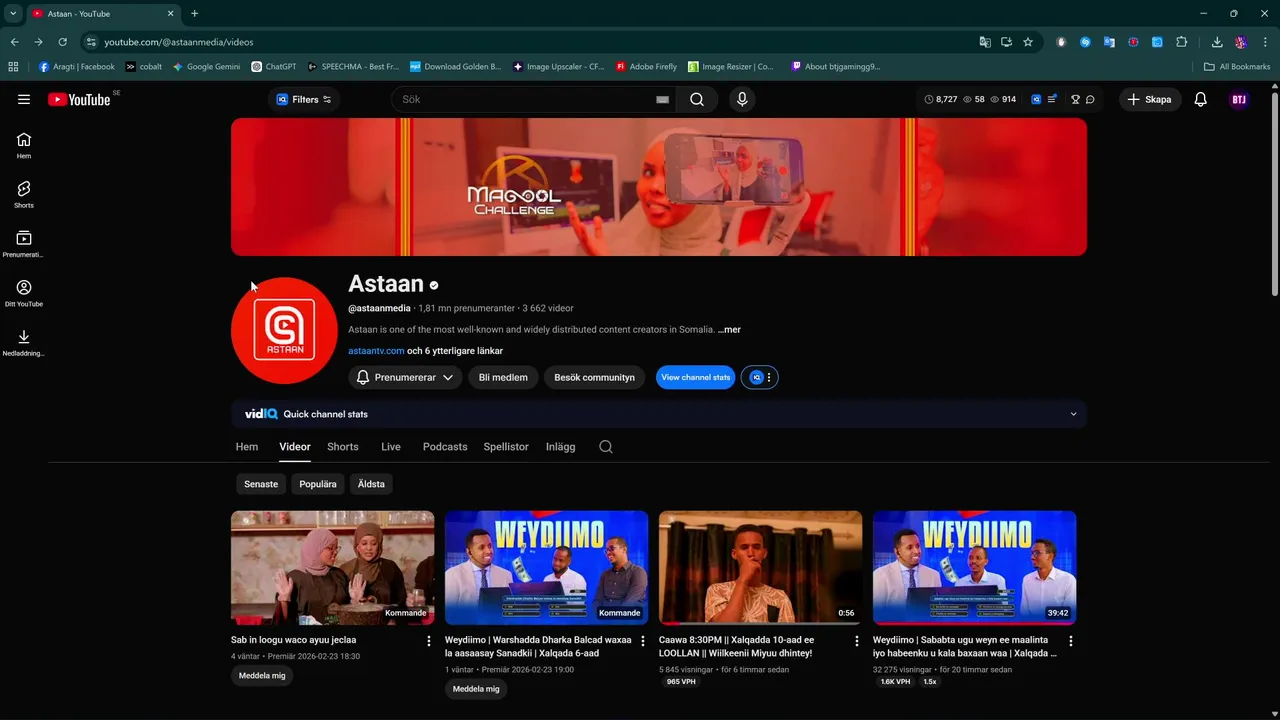Open options for Warshadda Dharka Balcad video

coord(643,641)
